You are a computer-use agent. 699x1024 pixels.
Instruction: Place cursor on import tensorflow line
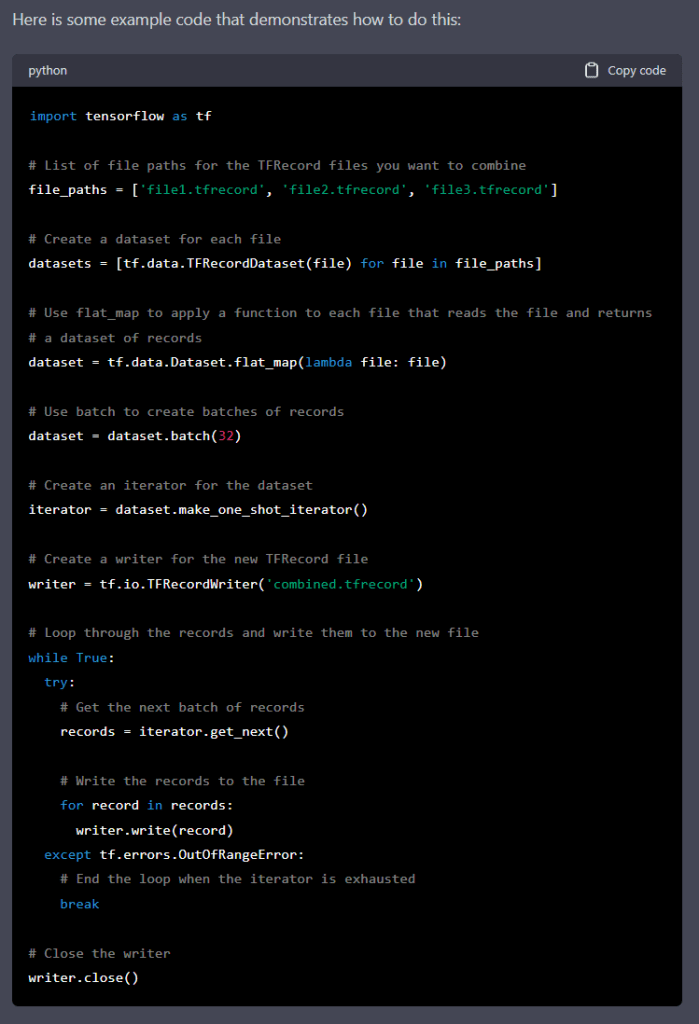pyautogui.click(x=120, y=116)
